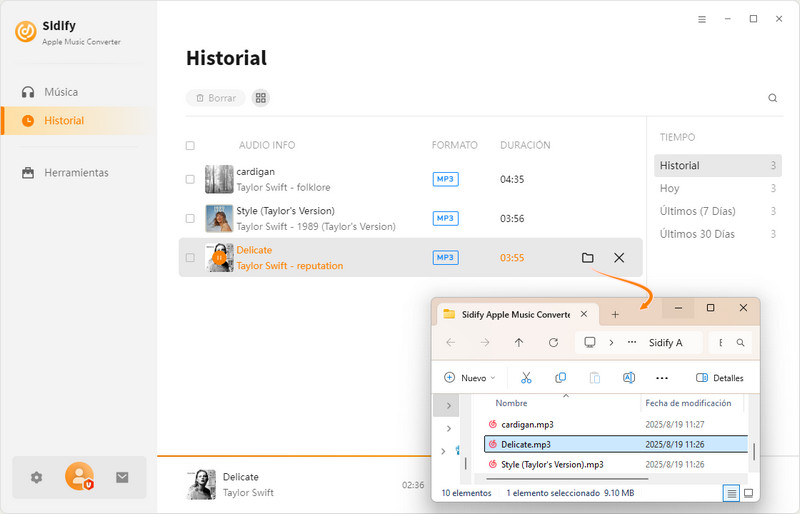Viewport: 800px width, 514px height.
Task: Click Sidify A breadcrumb in address bar
Action: tap(665, 342)
